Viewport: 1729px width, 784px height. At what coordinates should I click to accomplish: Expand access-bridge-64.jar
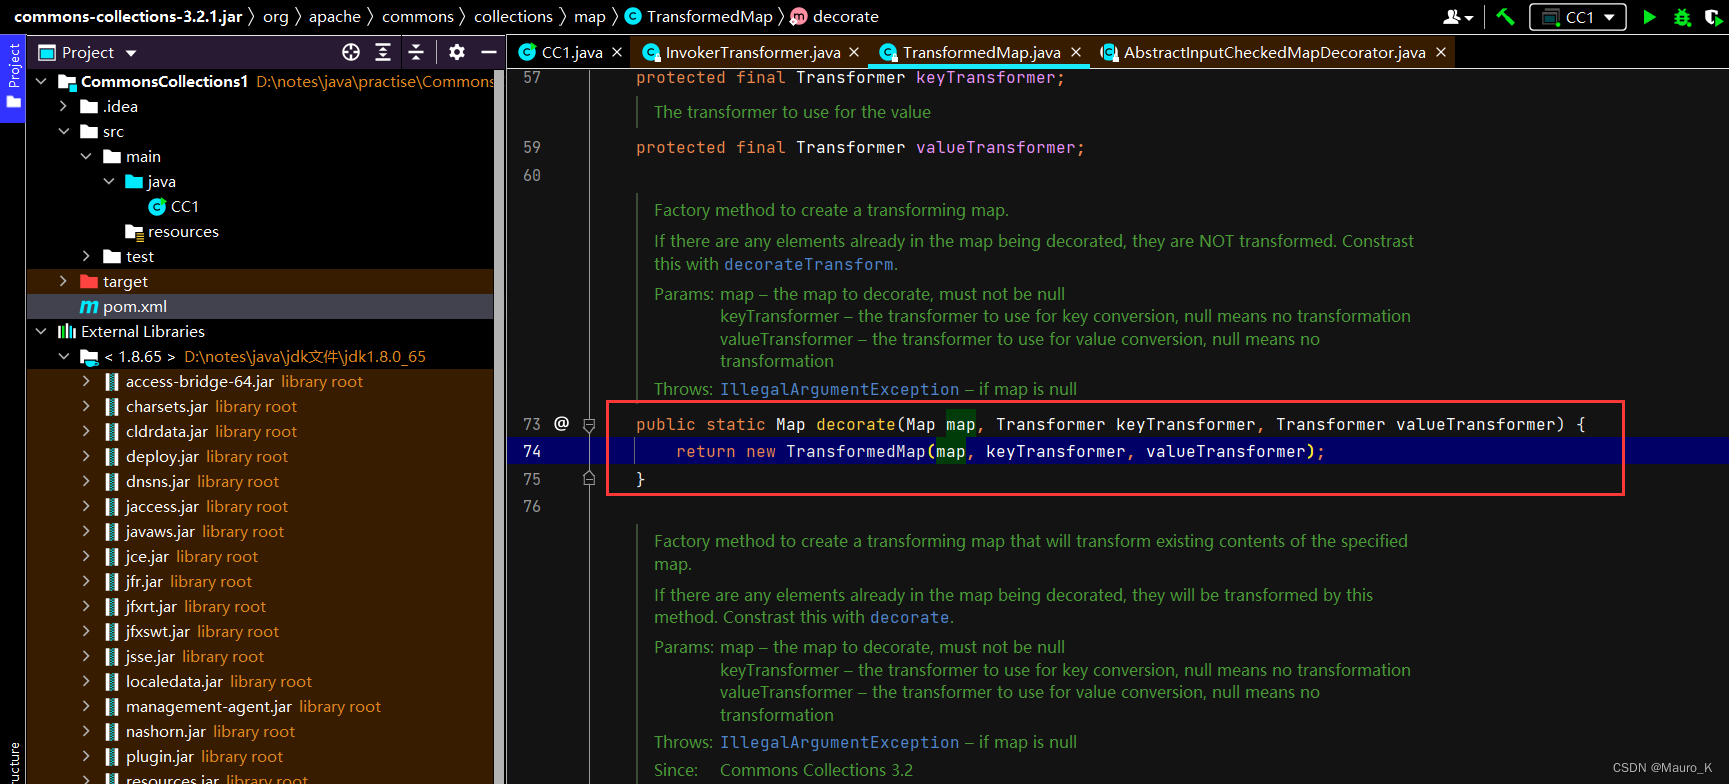86,381
